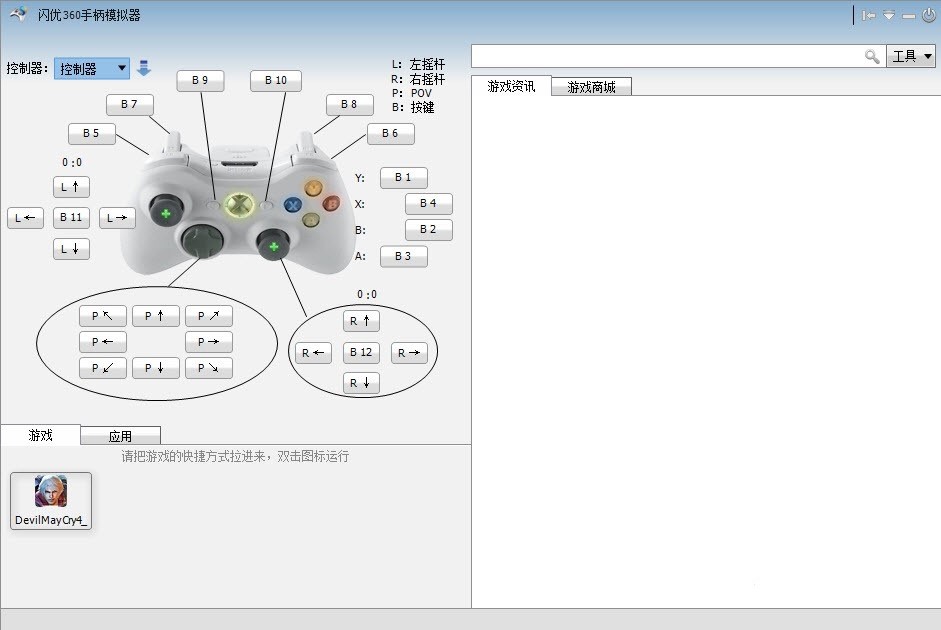Image resolution: width=941 pixels, height=630 pixels.
Task: Click the downward triangle icon in title bar
Action: 889,15
